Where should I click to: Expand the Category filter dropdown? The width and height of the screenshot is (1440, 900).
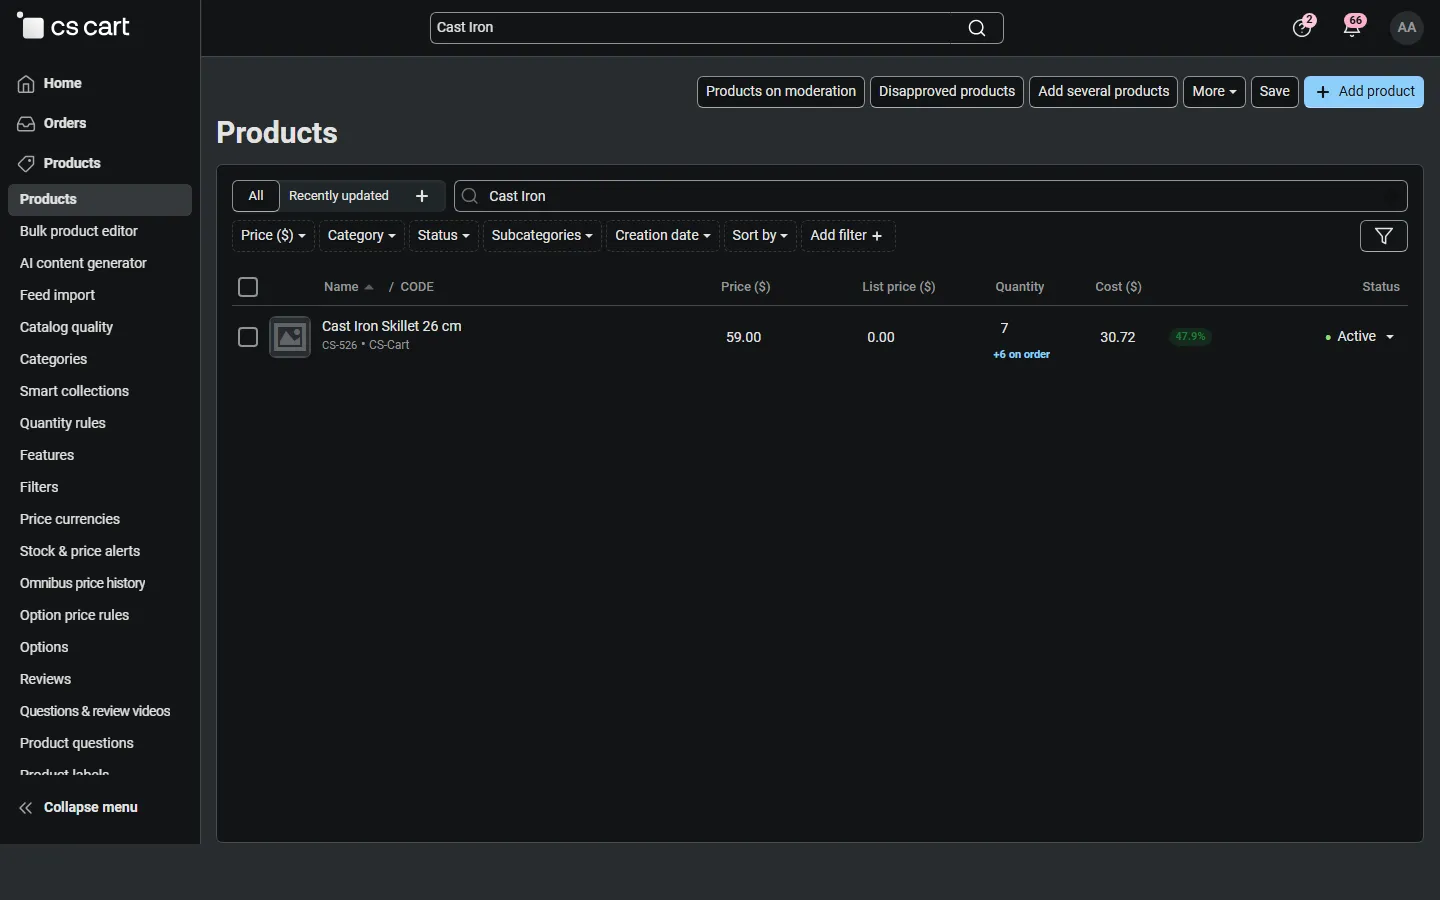(362, 236)
